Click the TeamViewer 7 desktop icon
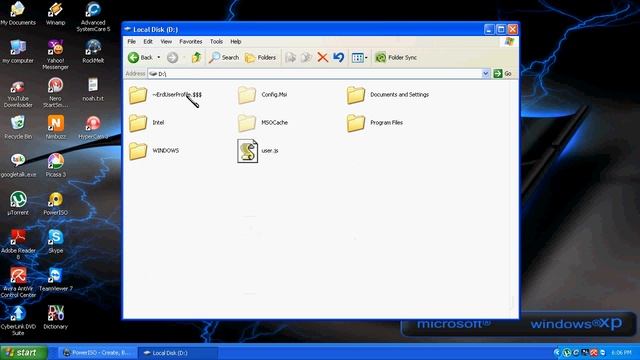This screenshot has width=640, height=360. point(56,279)
